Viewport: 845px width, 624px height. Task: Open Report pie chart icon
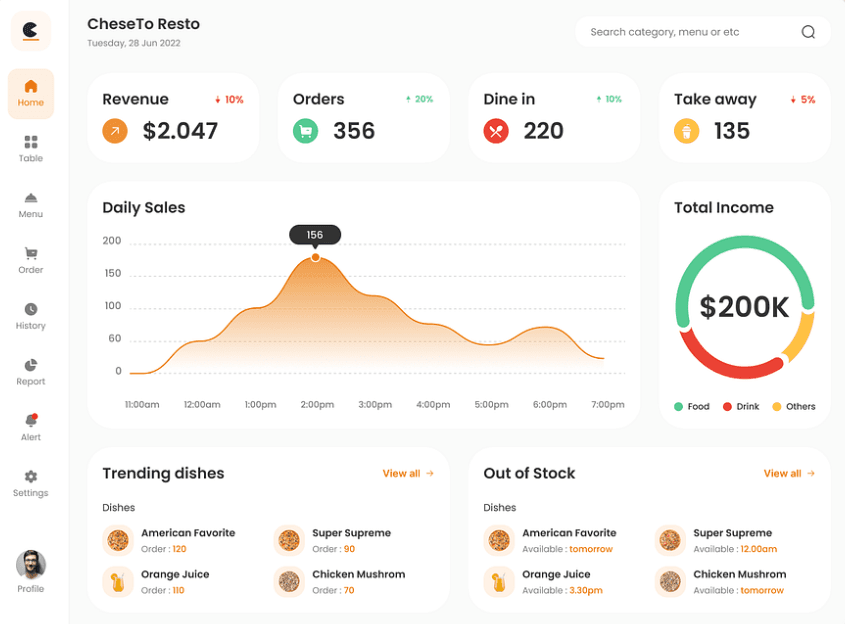[x=31, y=365]
